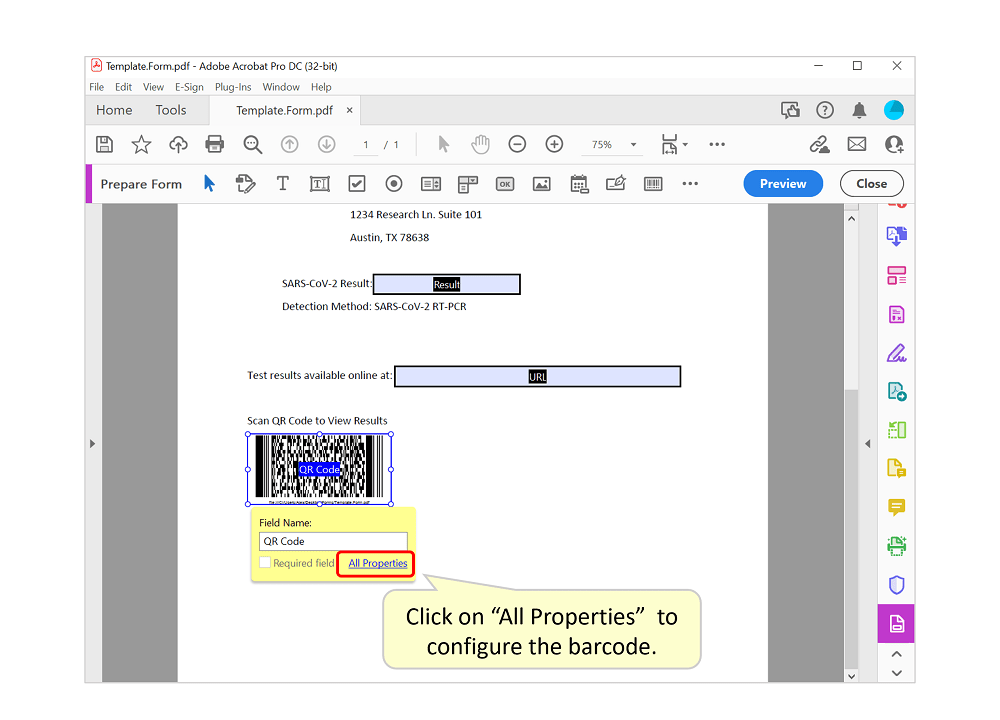Open the more form tools overflow menu
Screen dimensions: 1000x720
point(689,183)
